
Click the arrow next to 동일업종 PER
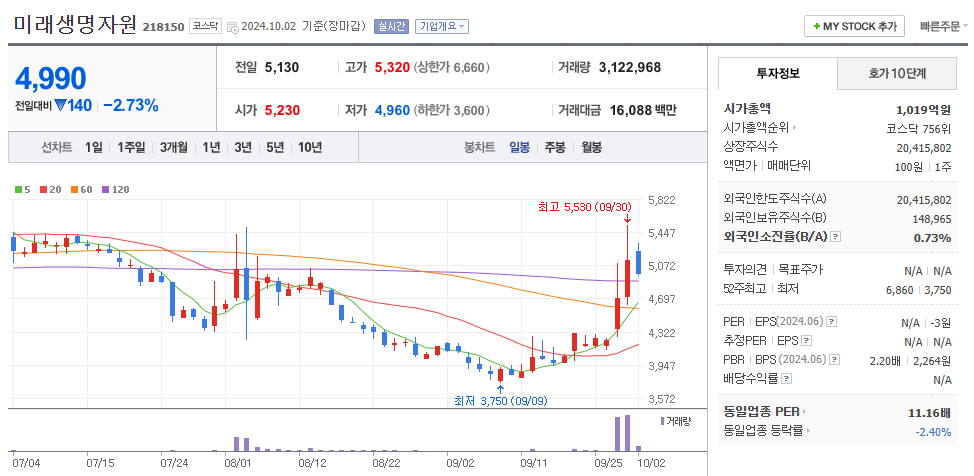pos(804,411)
